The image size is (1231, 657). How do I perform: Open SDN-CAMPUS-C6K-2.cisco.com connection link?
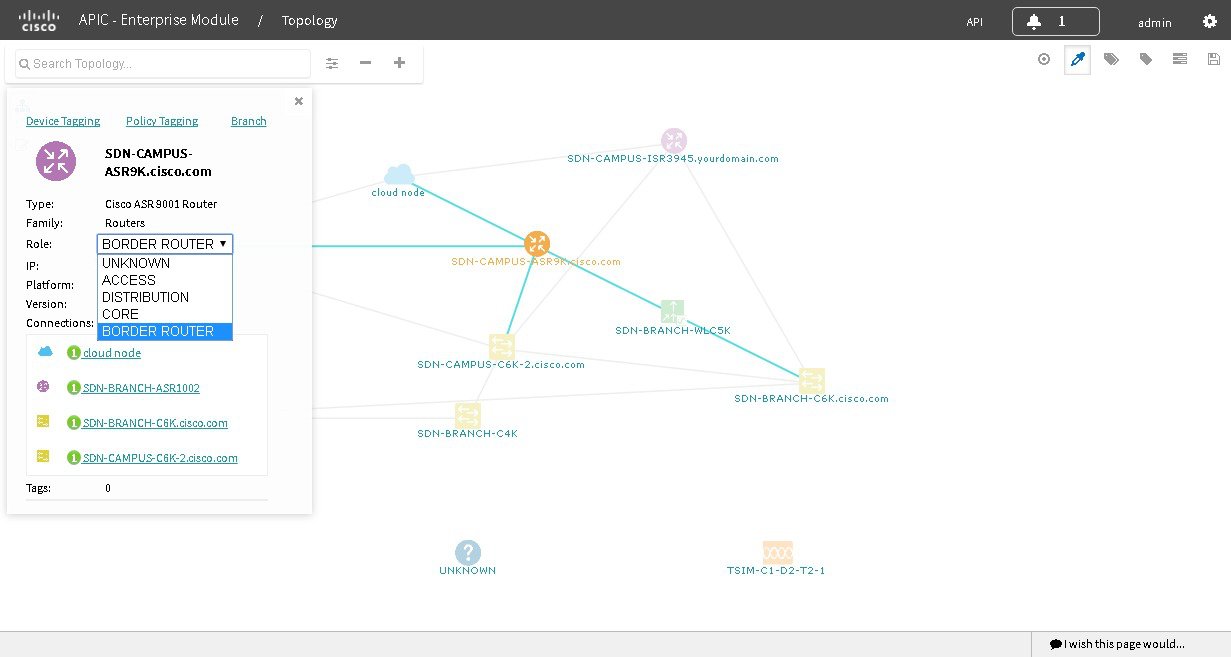[160, 458]
